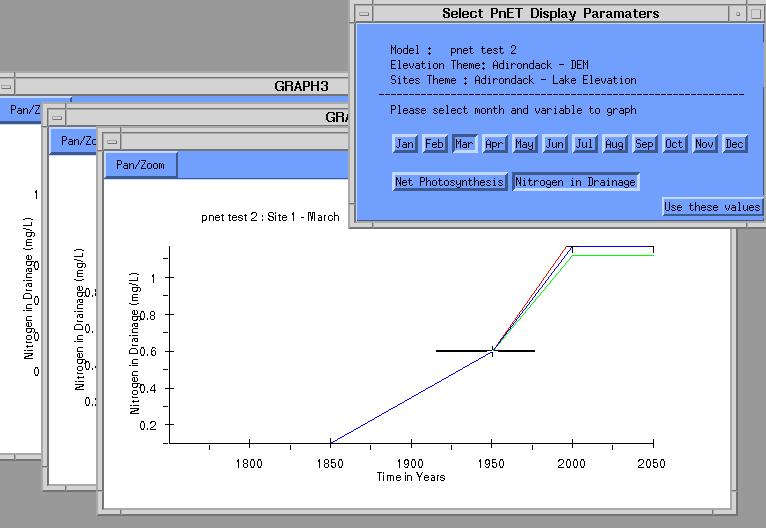Select the Jun month button
The height and width of the screenshot is (528, 766).
tap(554, 144)
